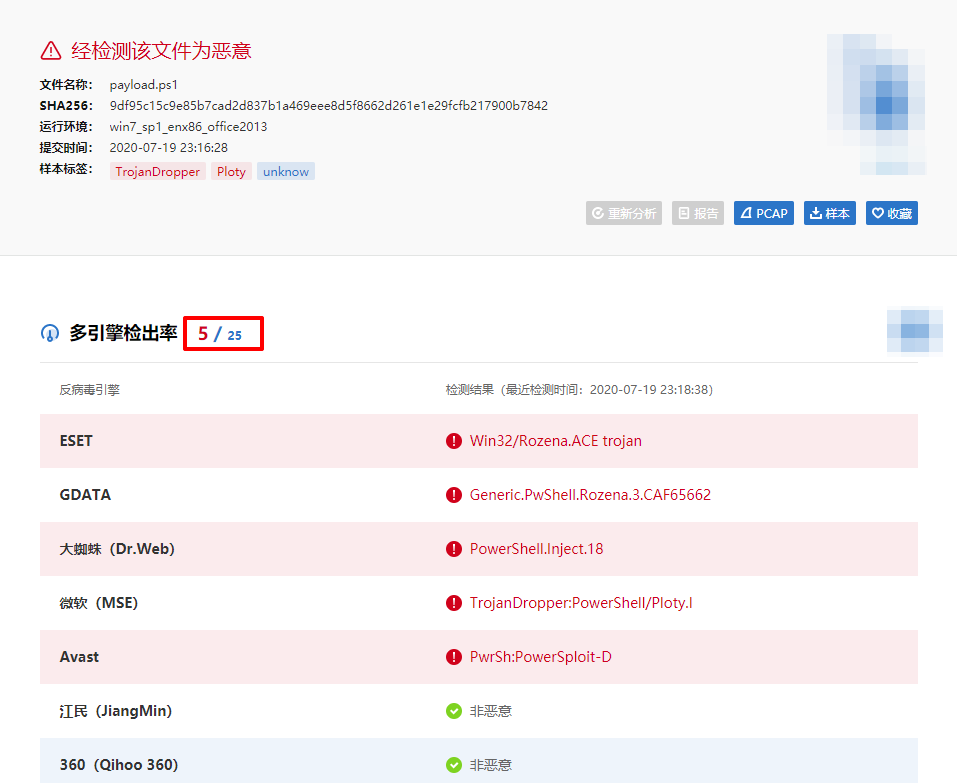The height and width of the screenshot is (783, 957).
Task: Download the 样本 sample
Action: pyautogui.click(x=829, y=213)
